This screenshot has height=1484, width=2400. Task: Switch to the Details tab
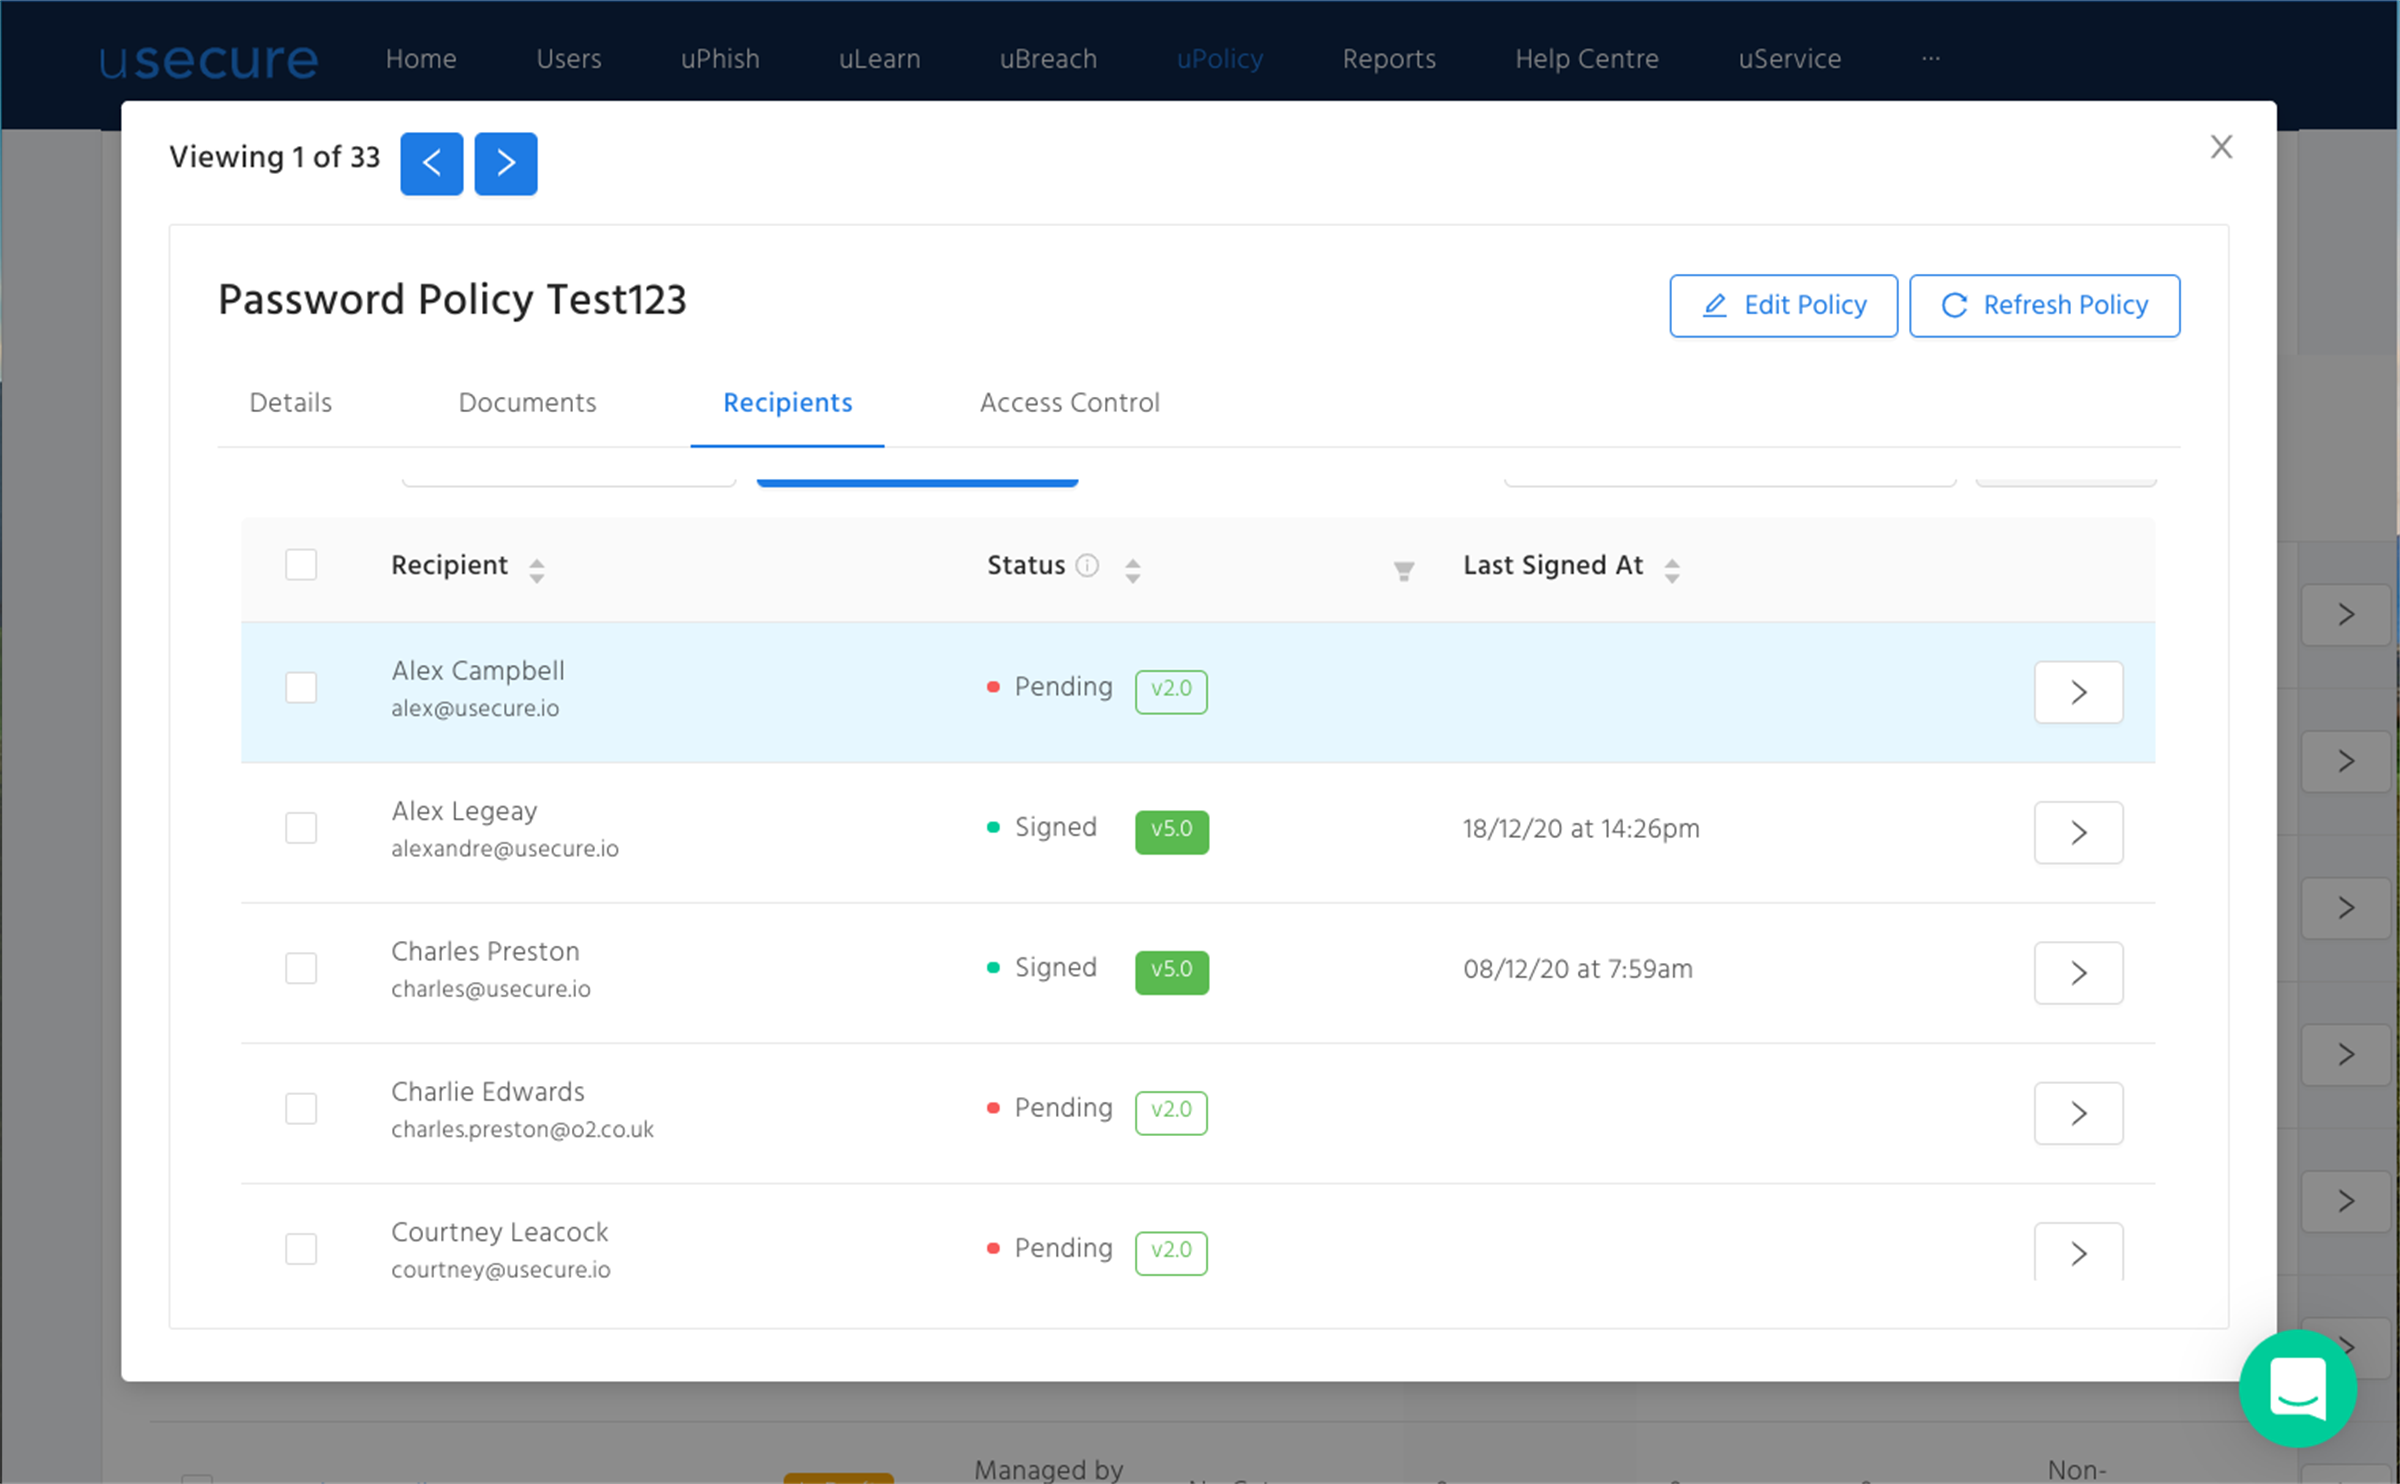click(290, 403)
